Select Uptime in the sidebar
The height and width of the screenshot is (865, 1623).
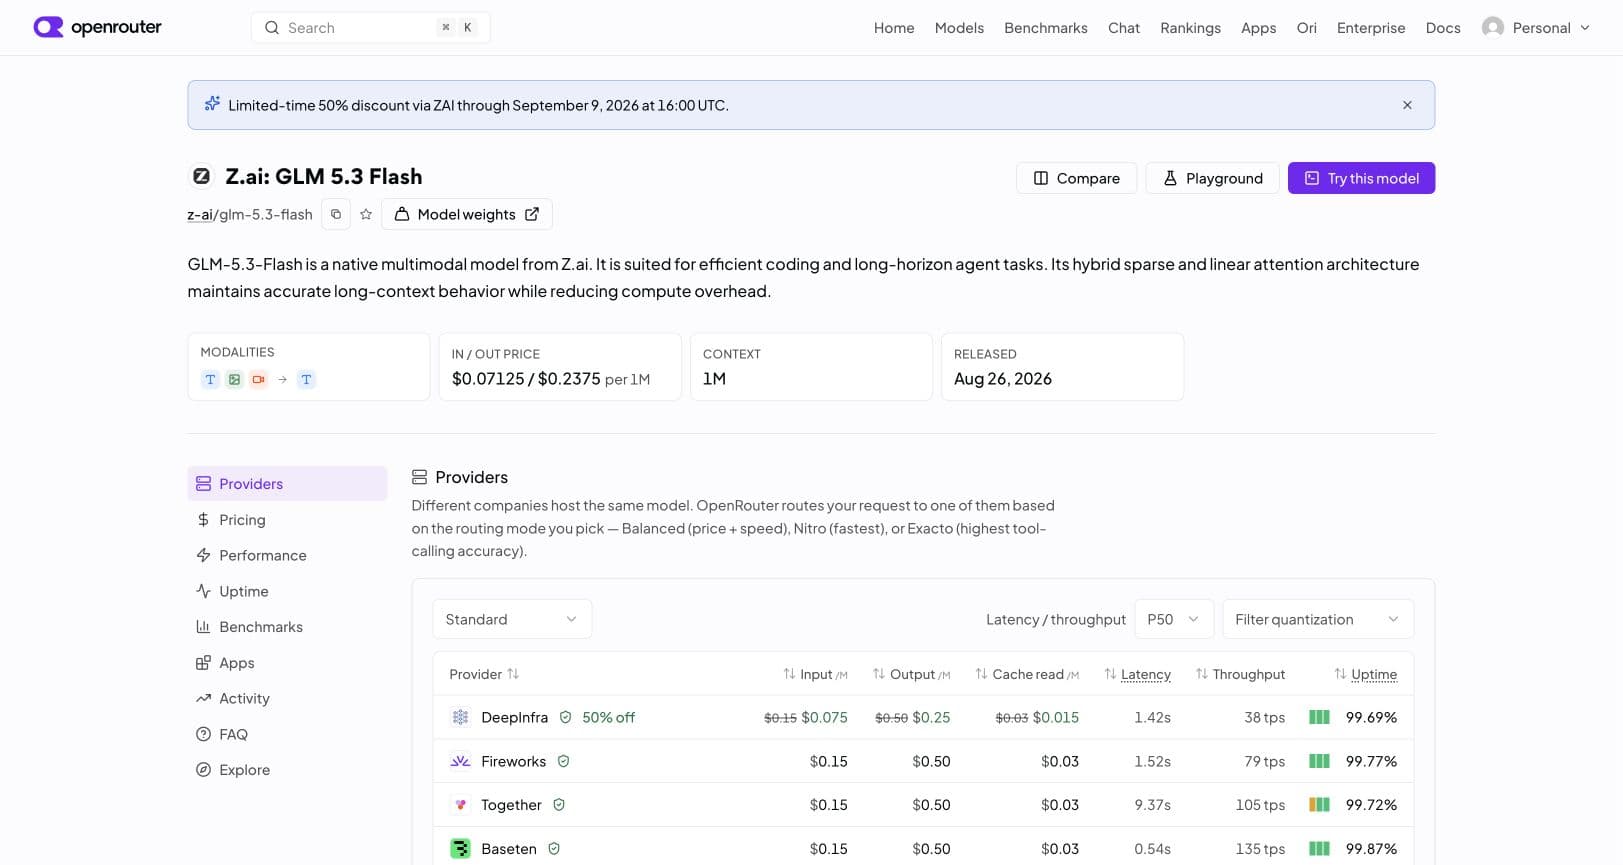point(287,591)
